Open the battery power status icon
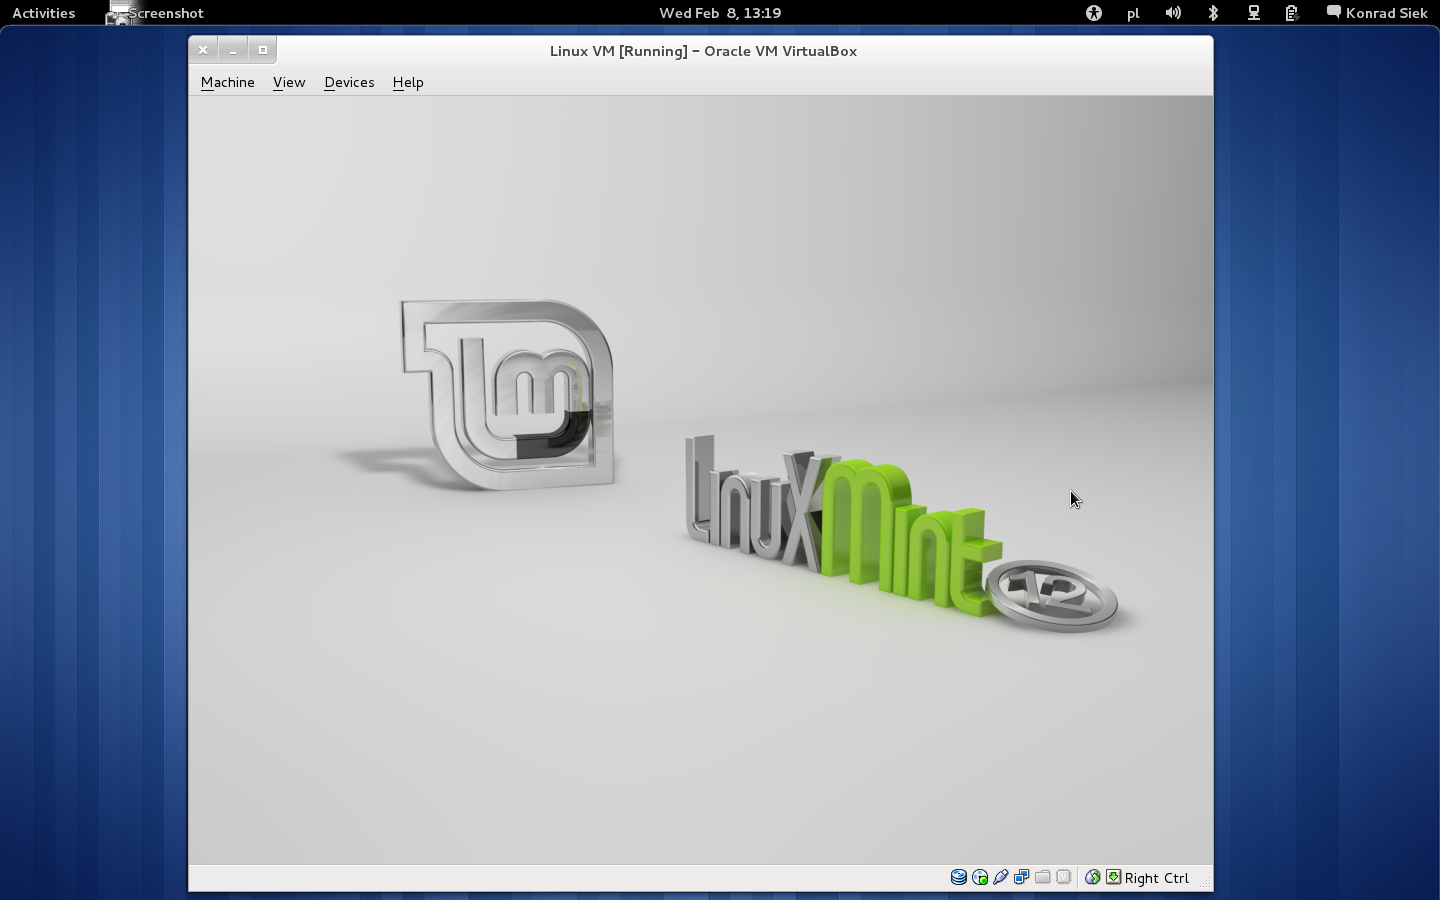This screenshot has width=1440, height=900. point(1292,13)
